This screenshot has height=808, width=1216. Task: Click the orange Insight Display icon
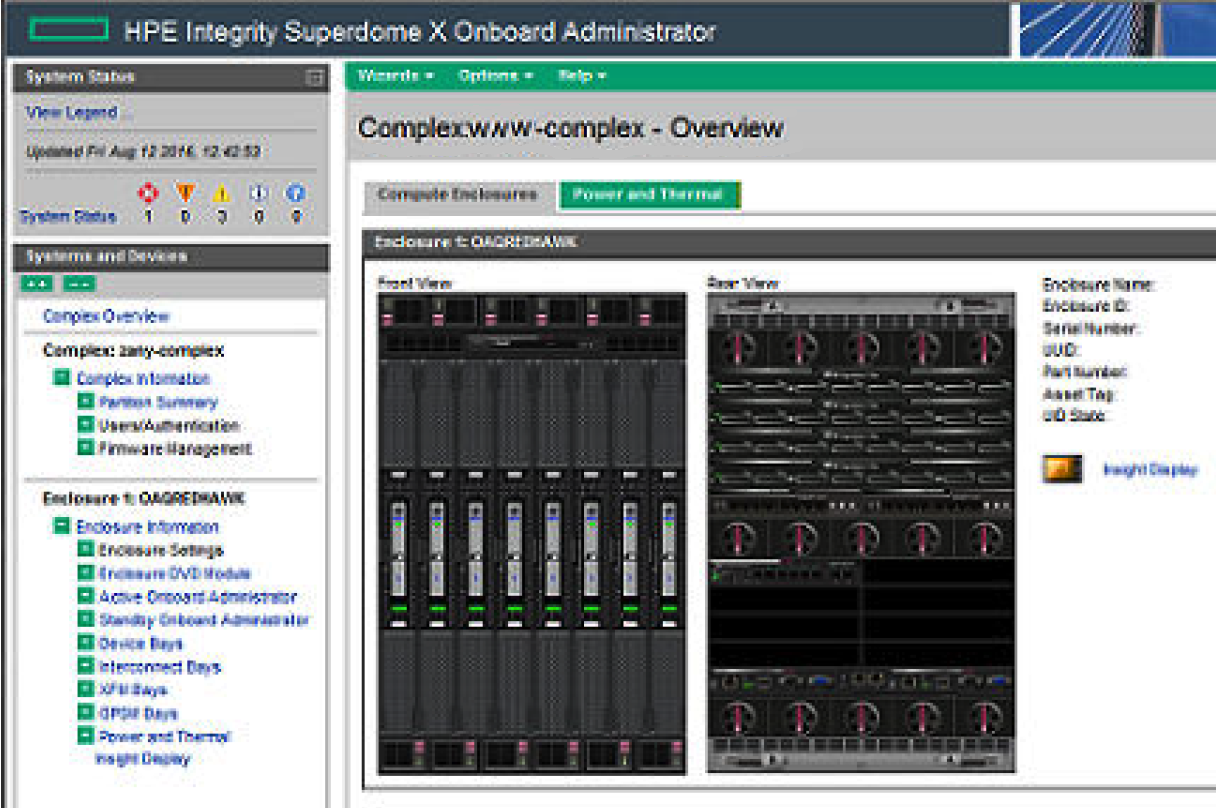click(1062, 469)
